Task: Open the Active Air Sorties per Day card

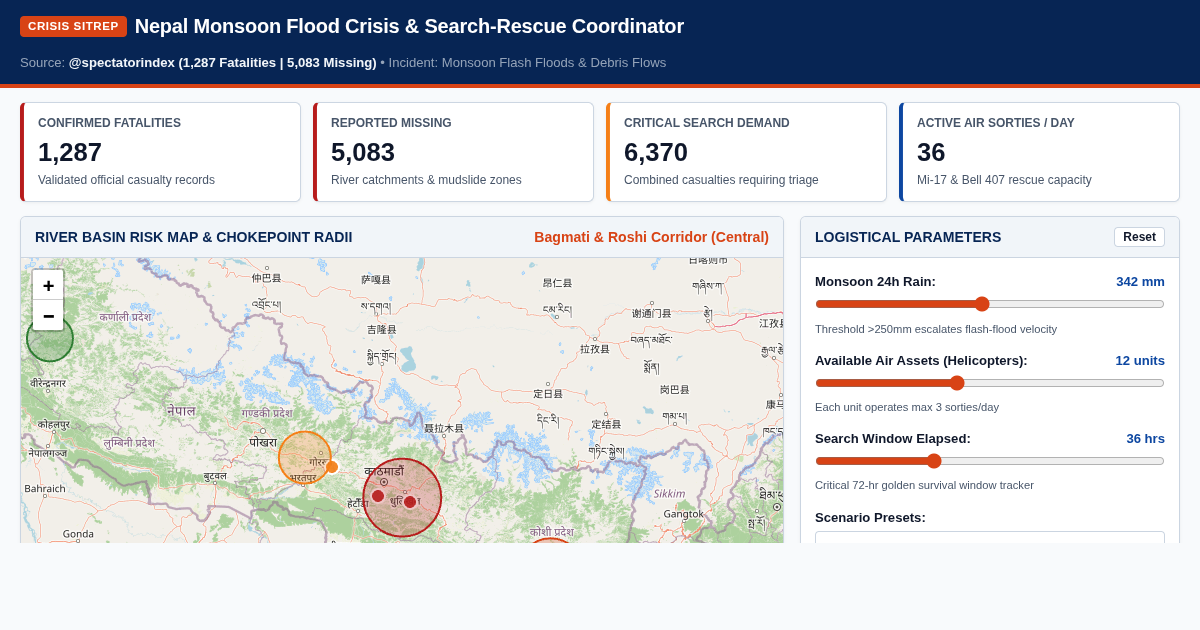Action: [1039, 152]
